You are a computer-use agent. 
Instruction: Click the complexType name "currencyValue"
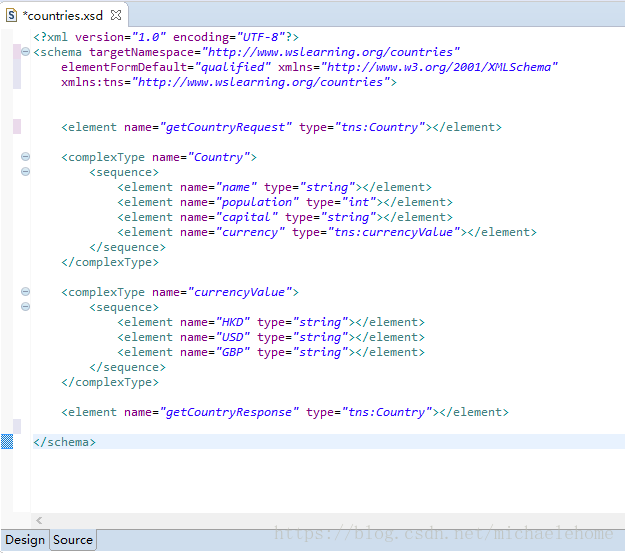239,292
